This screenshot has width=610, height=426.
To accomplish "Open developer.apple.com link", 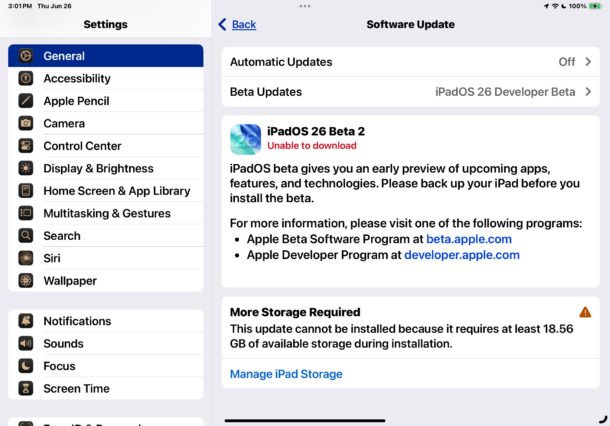I will click(x=462, y=255).
